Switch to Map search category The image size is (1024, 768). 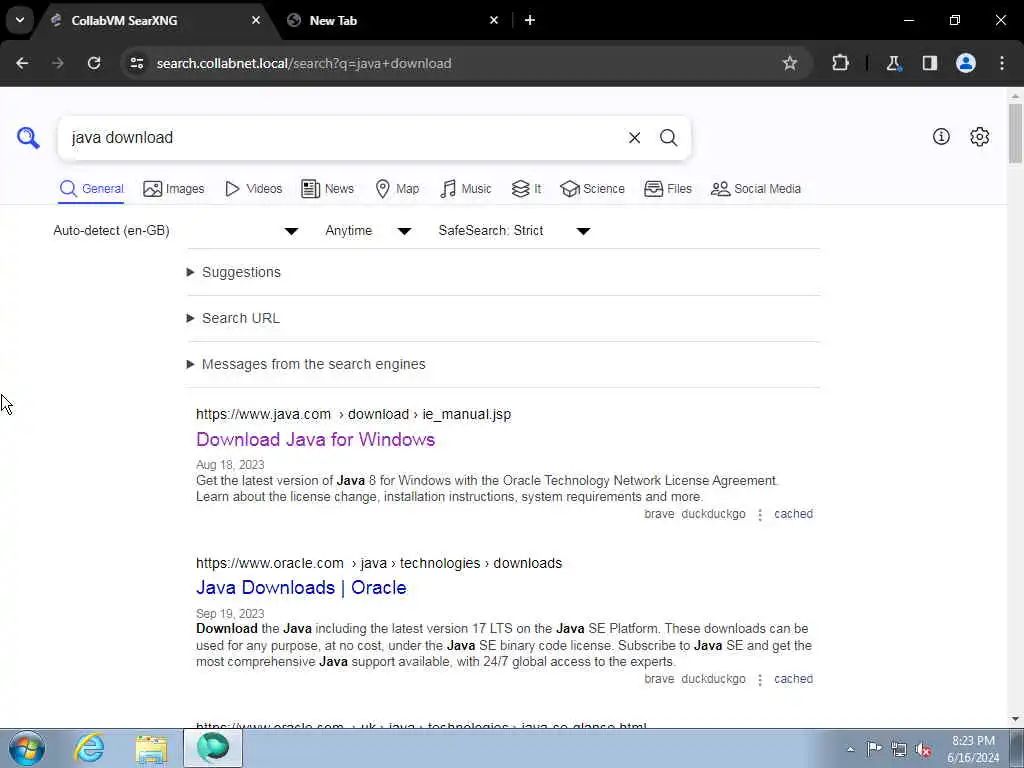[x=397, y=189]
